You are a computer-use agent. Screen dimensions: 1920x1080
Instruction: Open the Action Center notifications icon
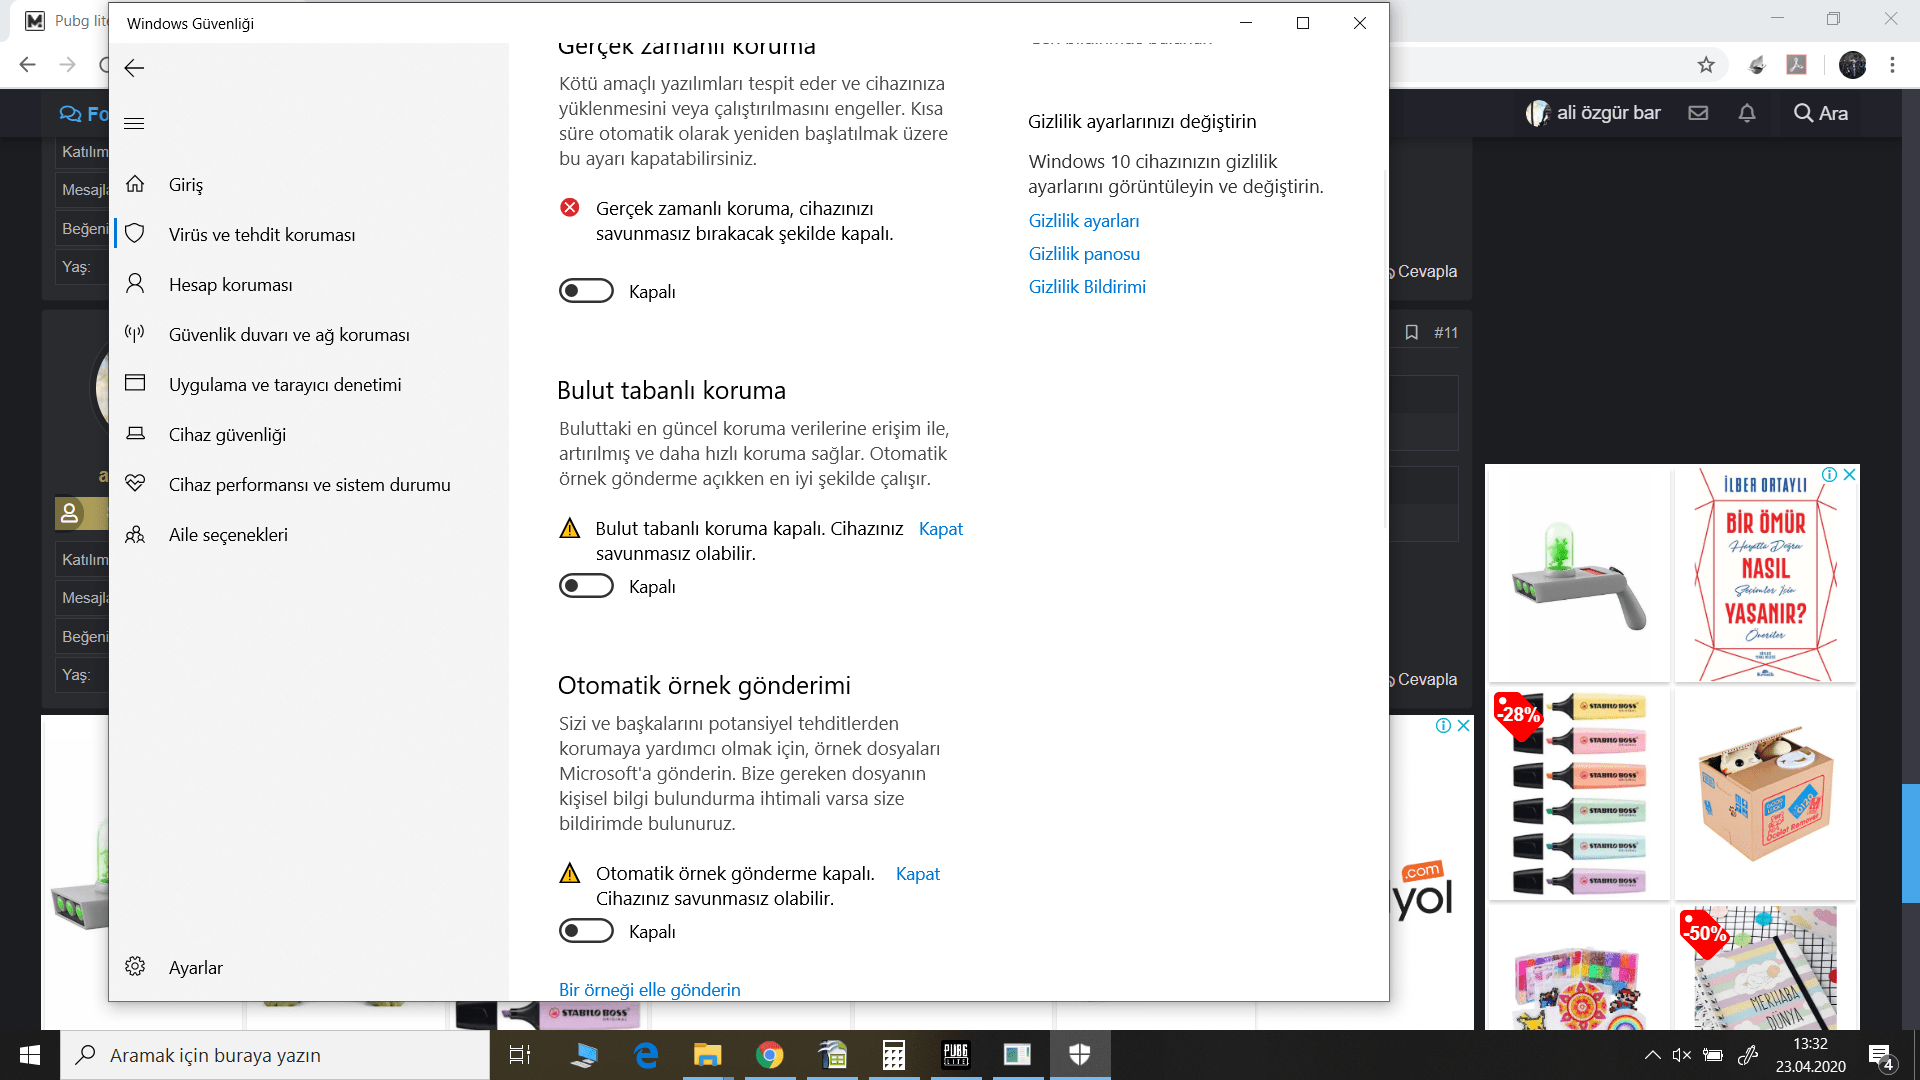tap(1881, 1055)
